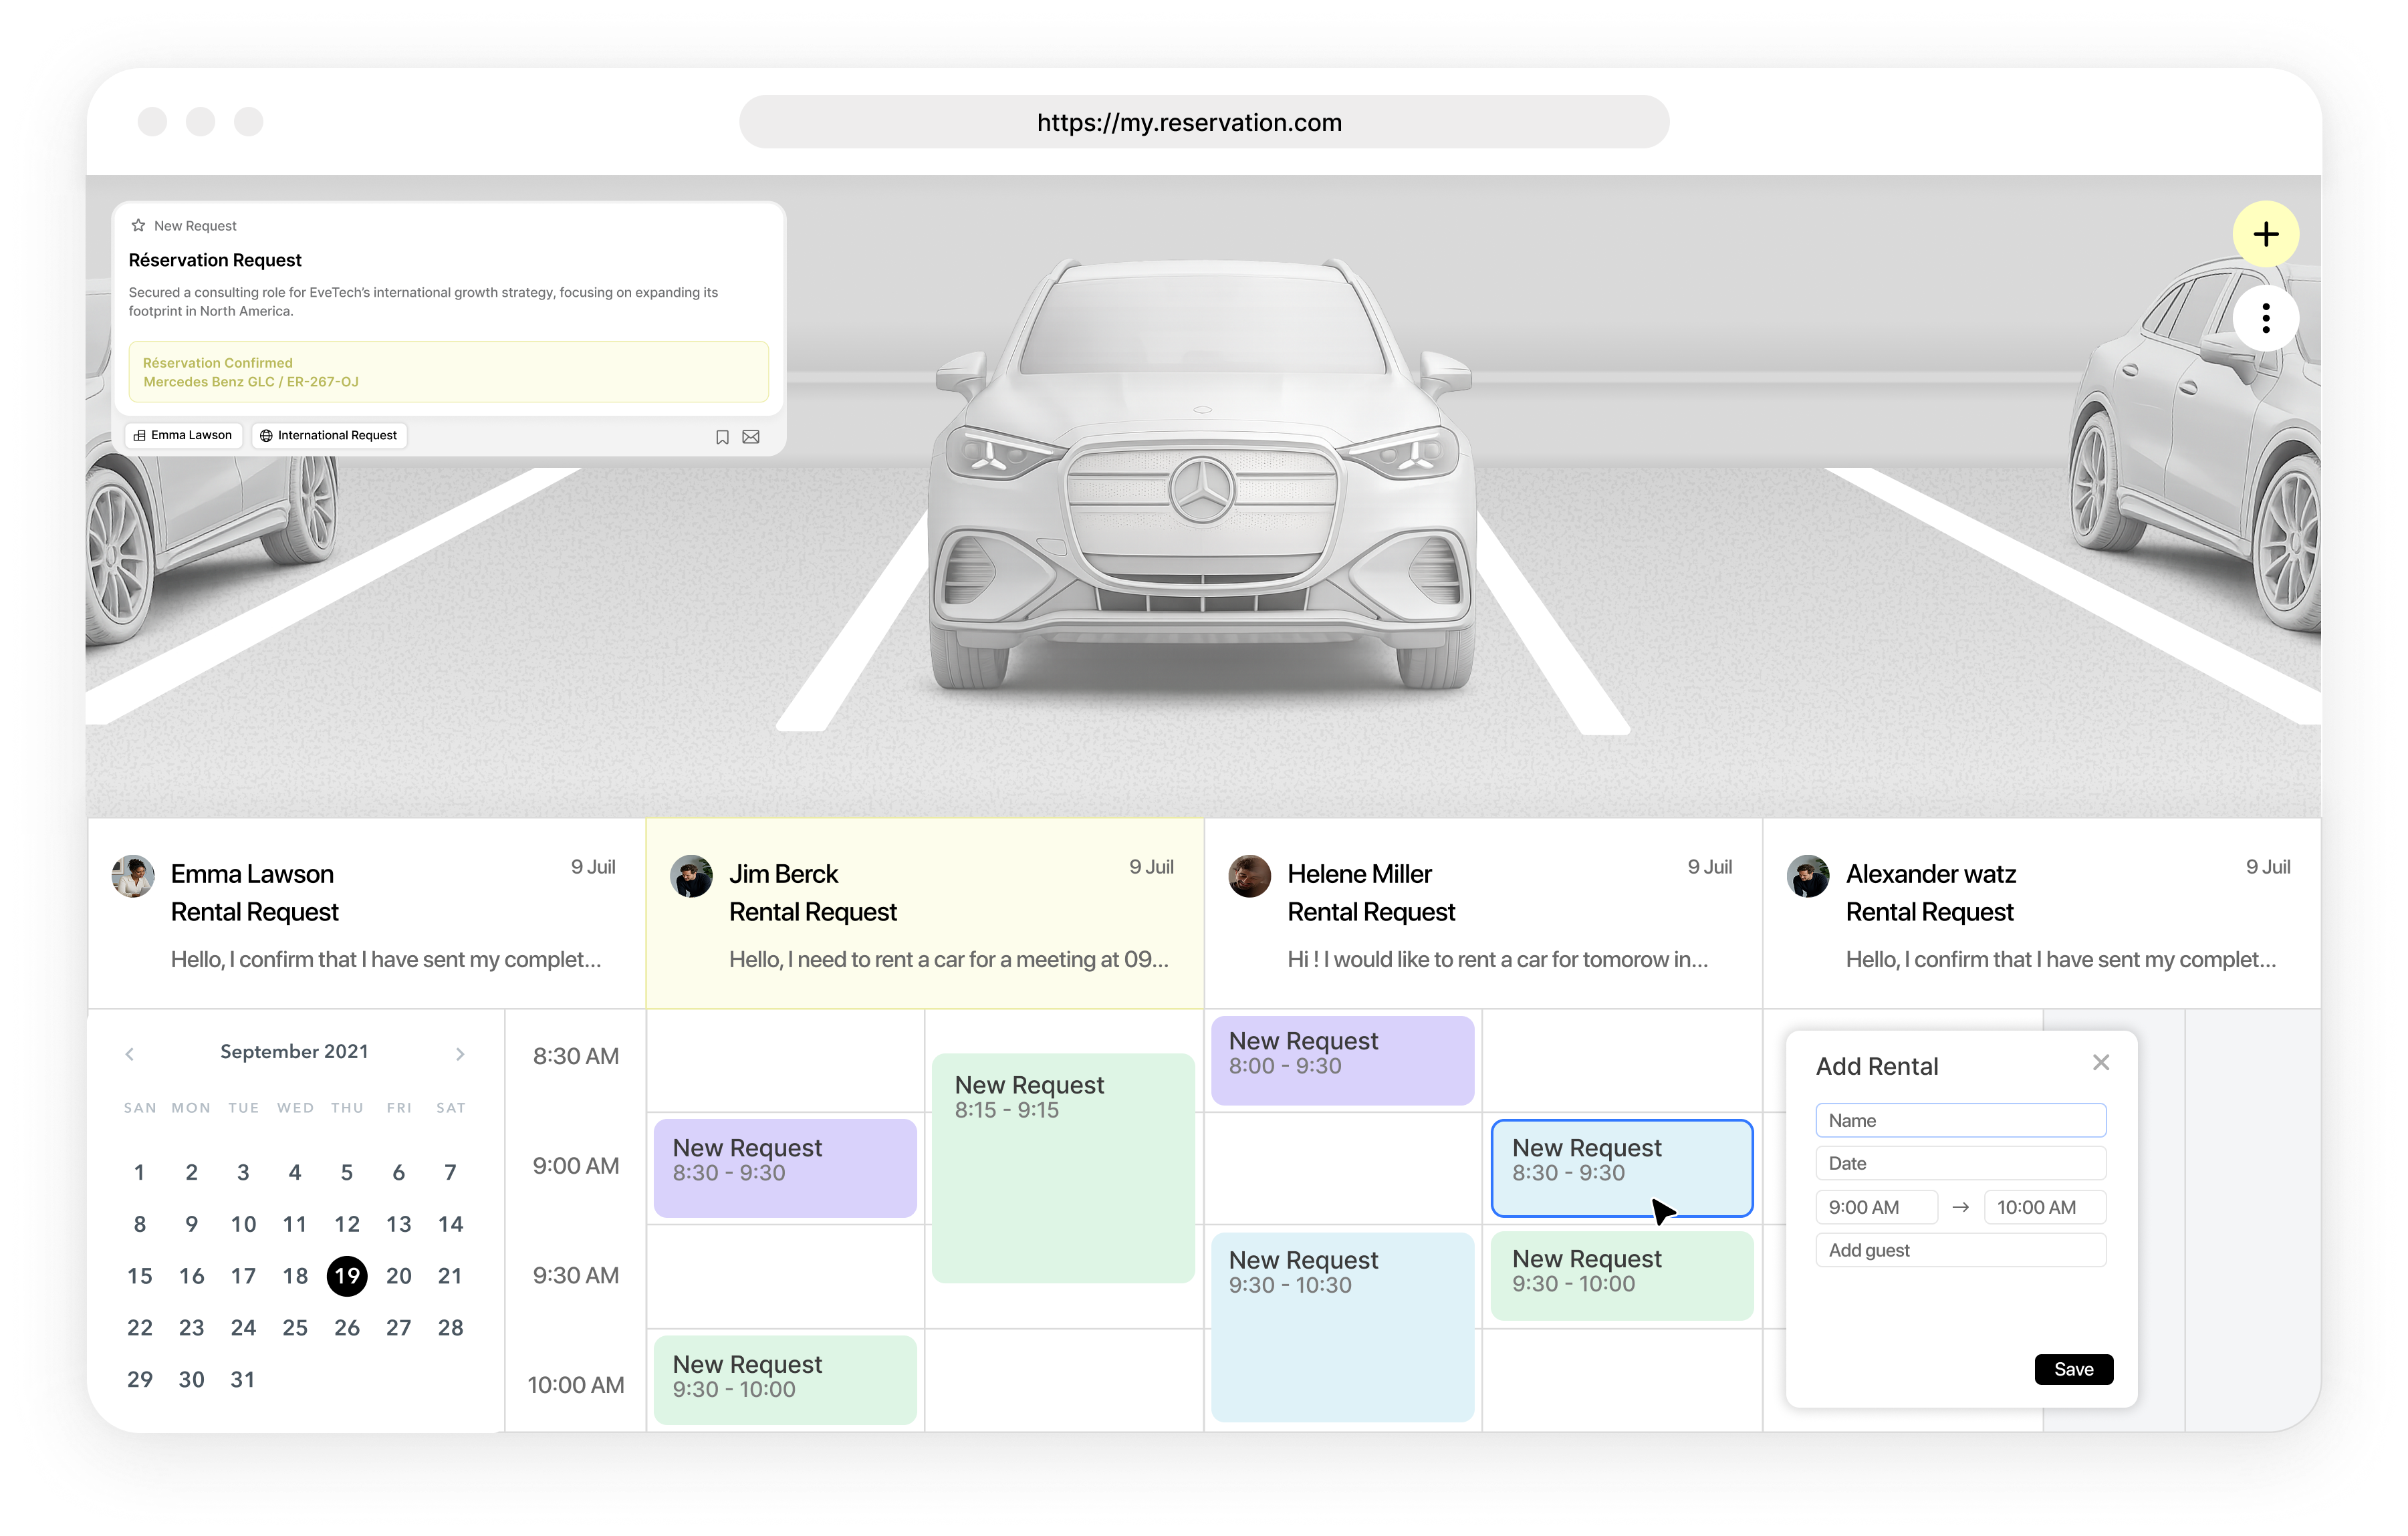Click Jim Berck's avatar photo

coord(691,876)
